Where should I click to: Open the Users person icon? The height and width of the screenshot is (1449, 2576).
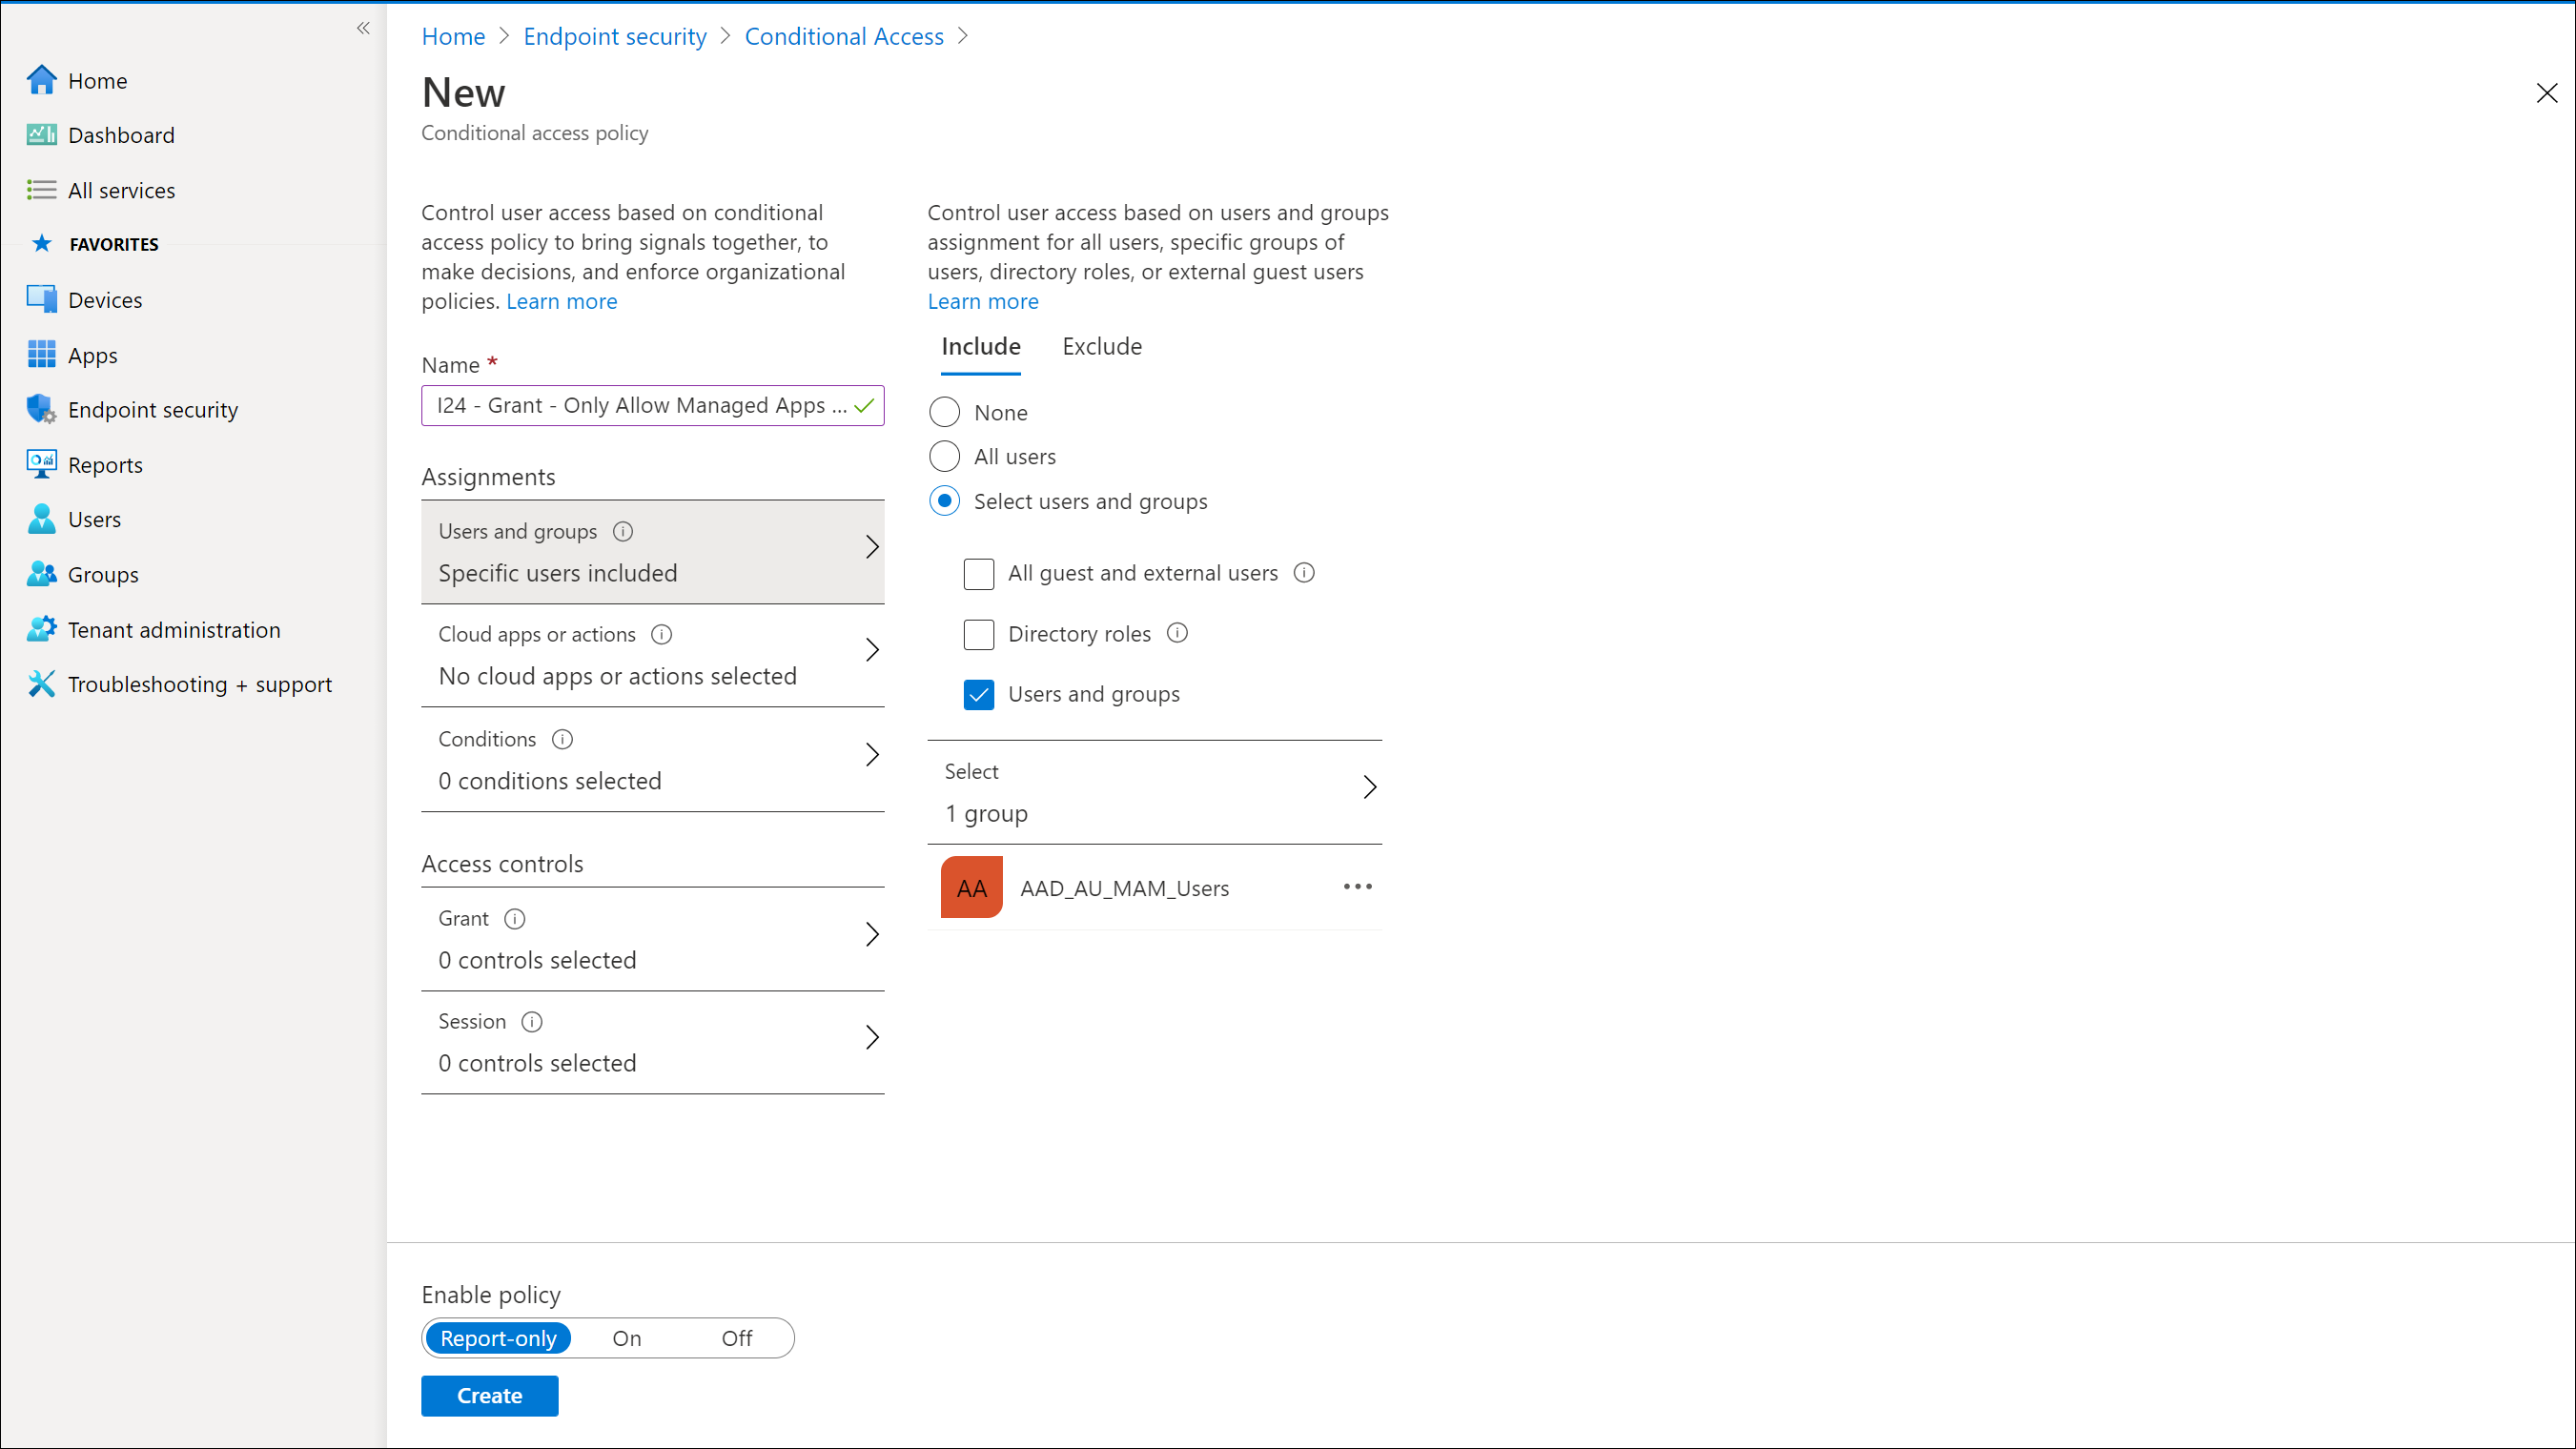tap(41, 519)
